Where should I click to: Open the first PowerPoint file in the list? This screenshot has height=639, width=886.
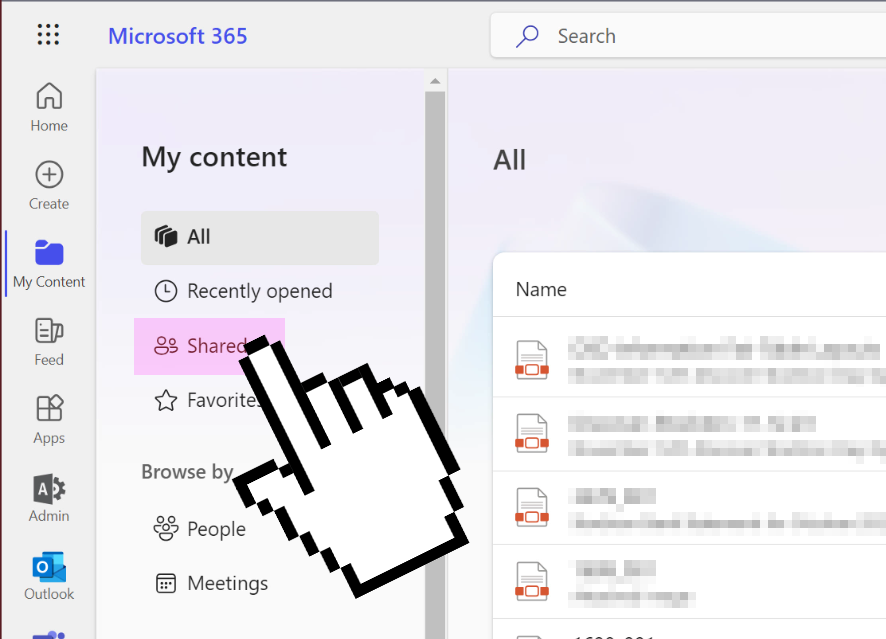(689, 359)
